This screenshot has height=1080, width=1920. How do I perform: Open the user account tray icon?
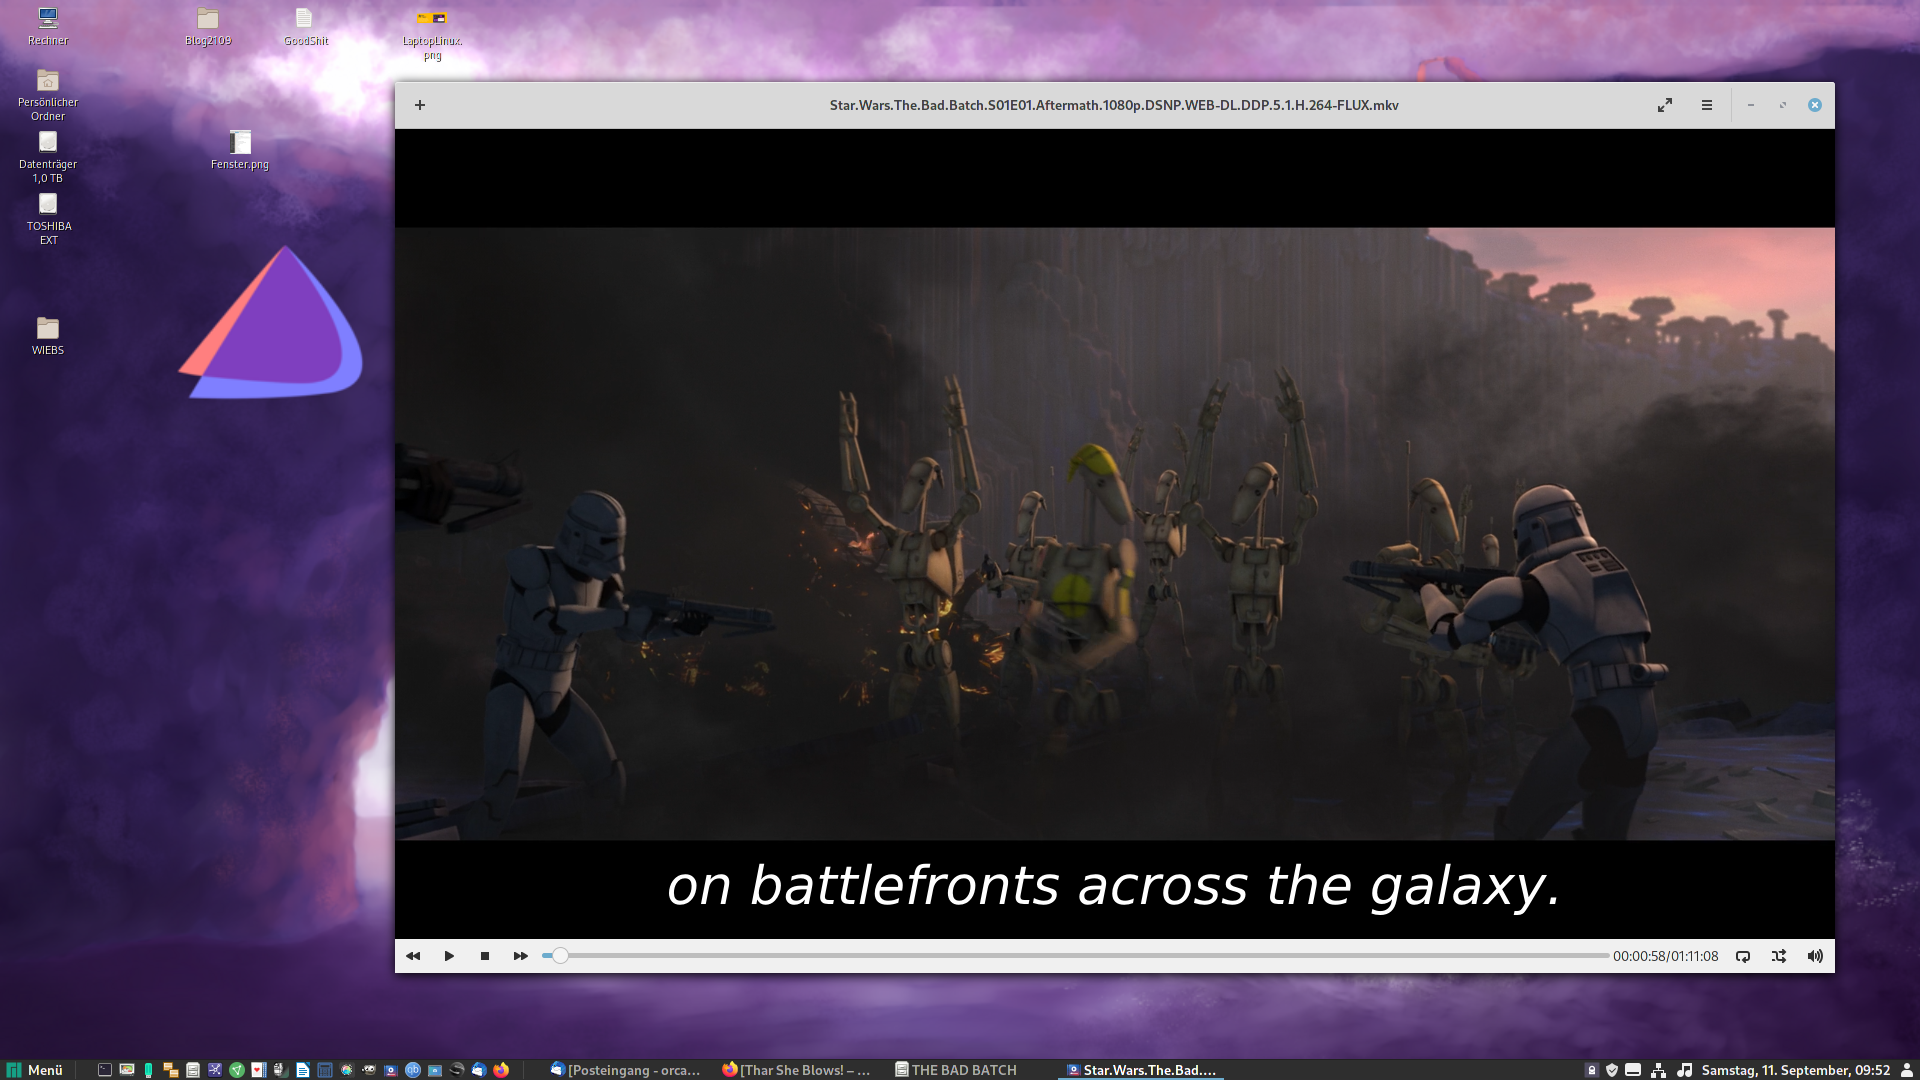[x=1906, y=1070]
